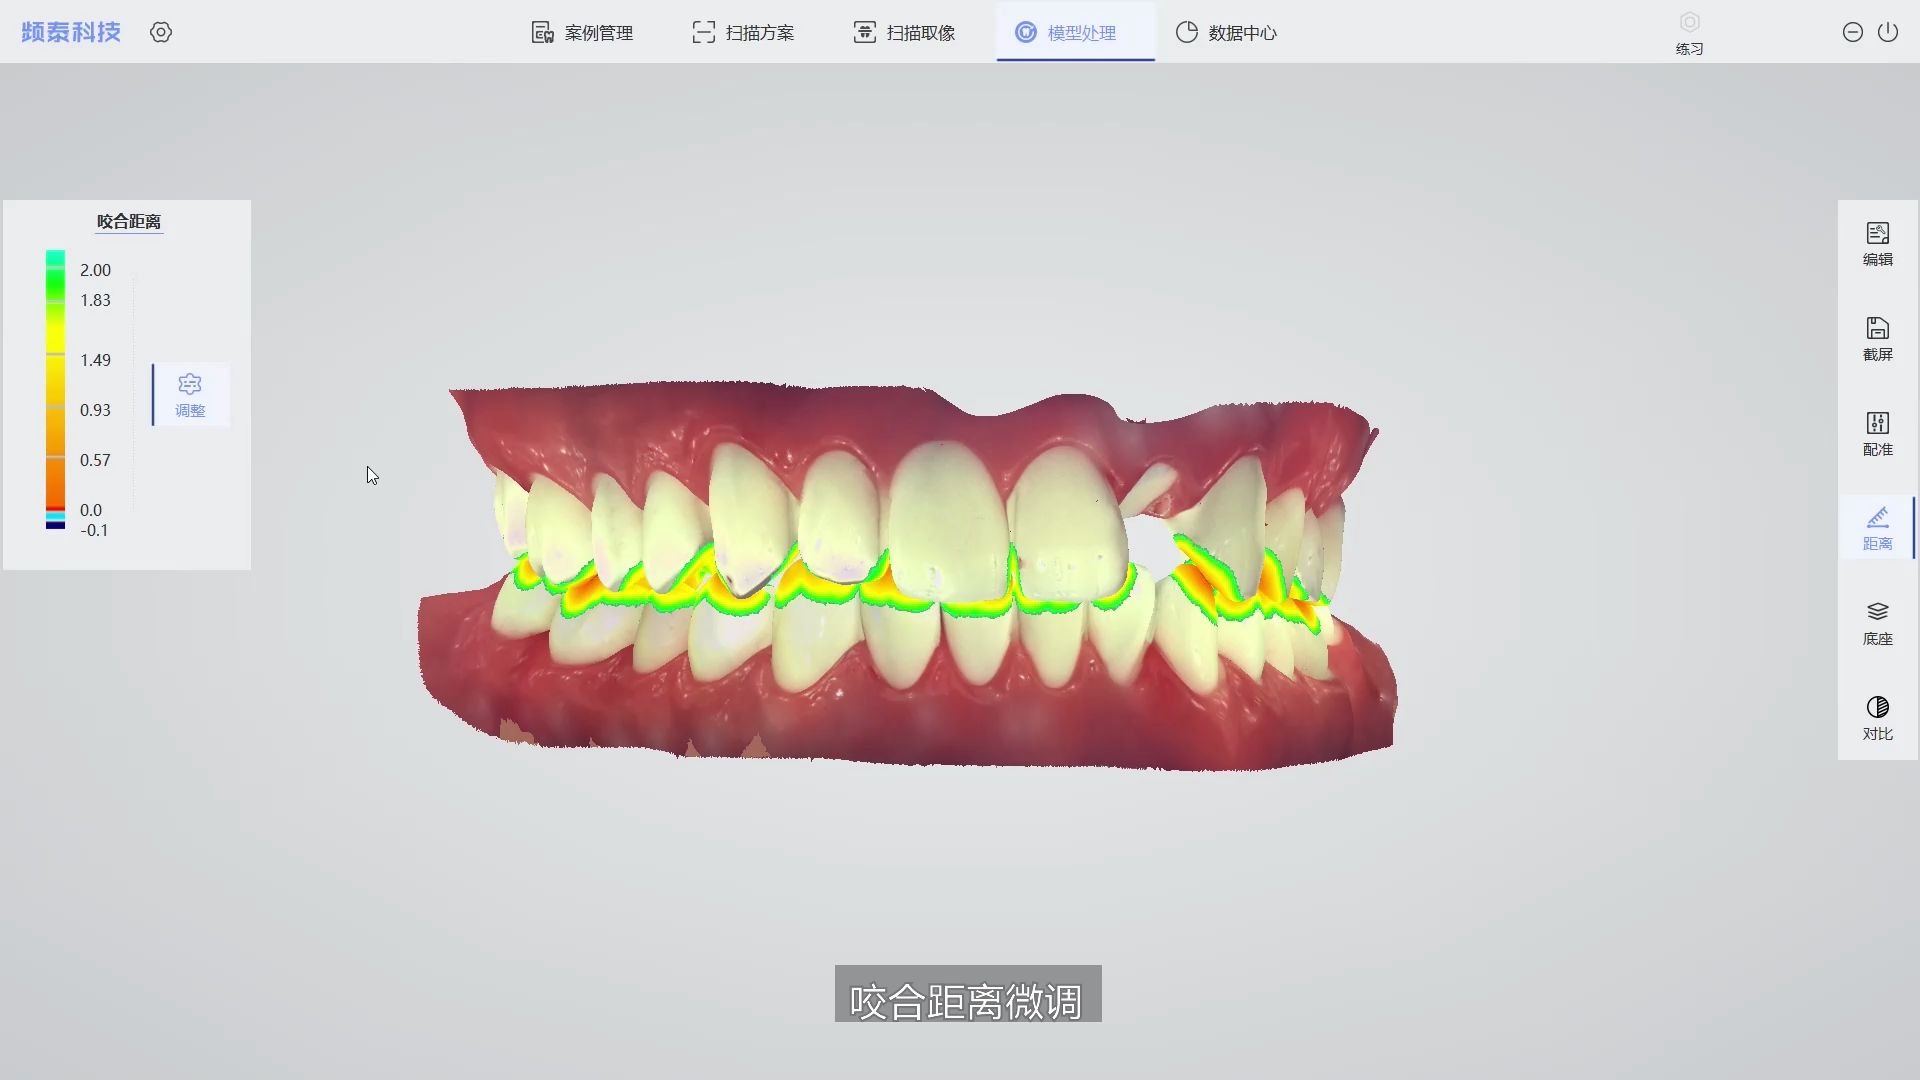This screenshot has height=1080, width=1920.
Task: Click the power off icon
Action: click(1888, 32)
